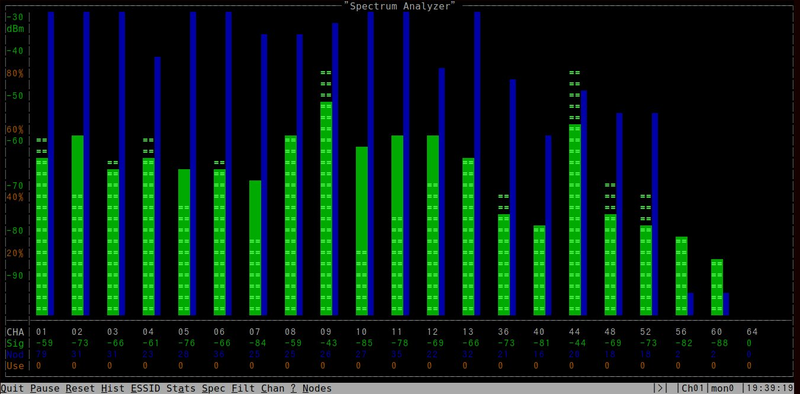
Task: Select the Spec spectrum view item
Action: pyautogui.click(x=213, y=388)
